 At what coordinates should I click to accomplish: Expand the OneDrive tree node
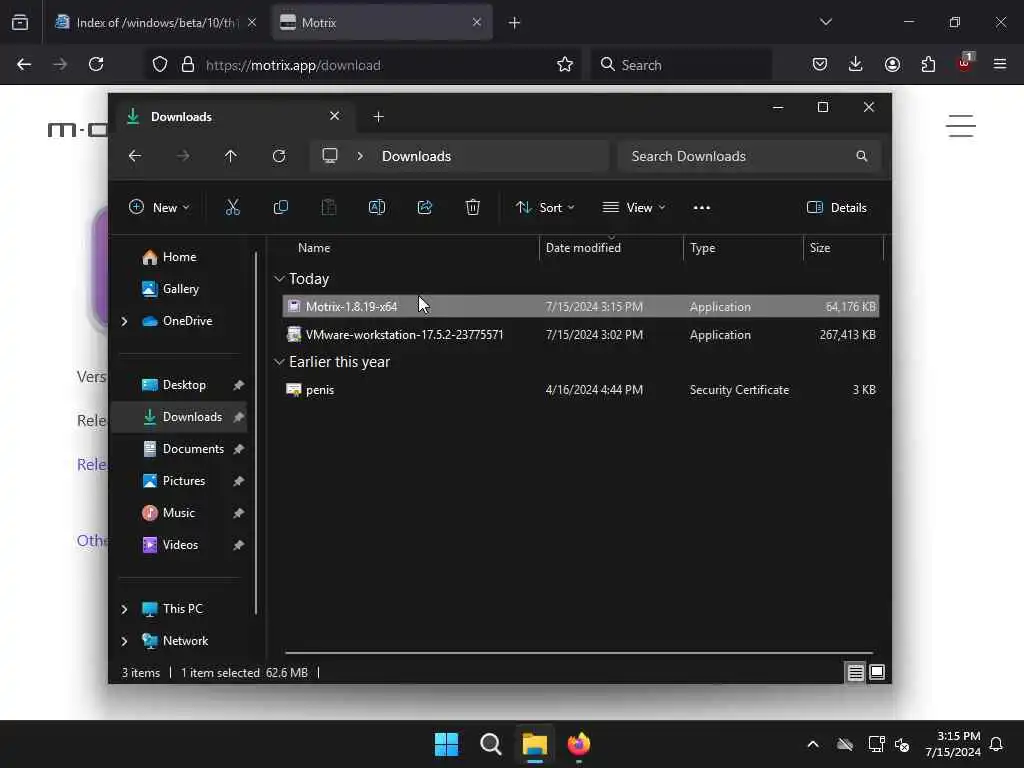(124, 321)
